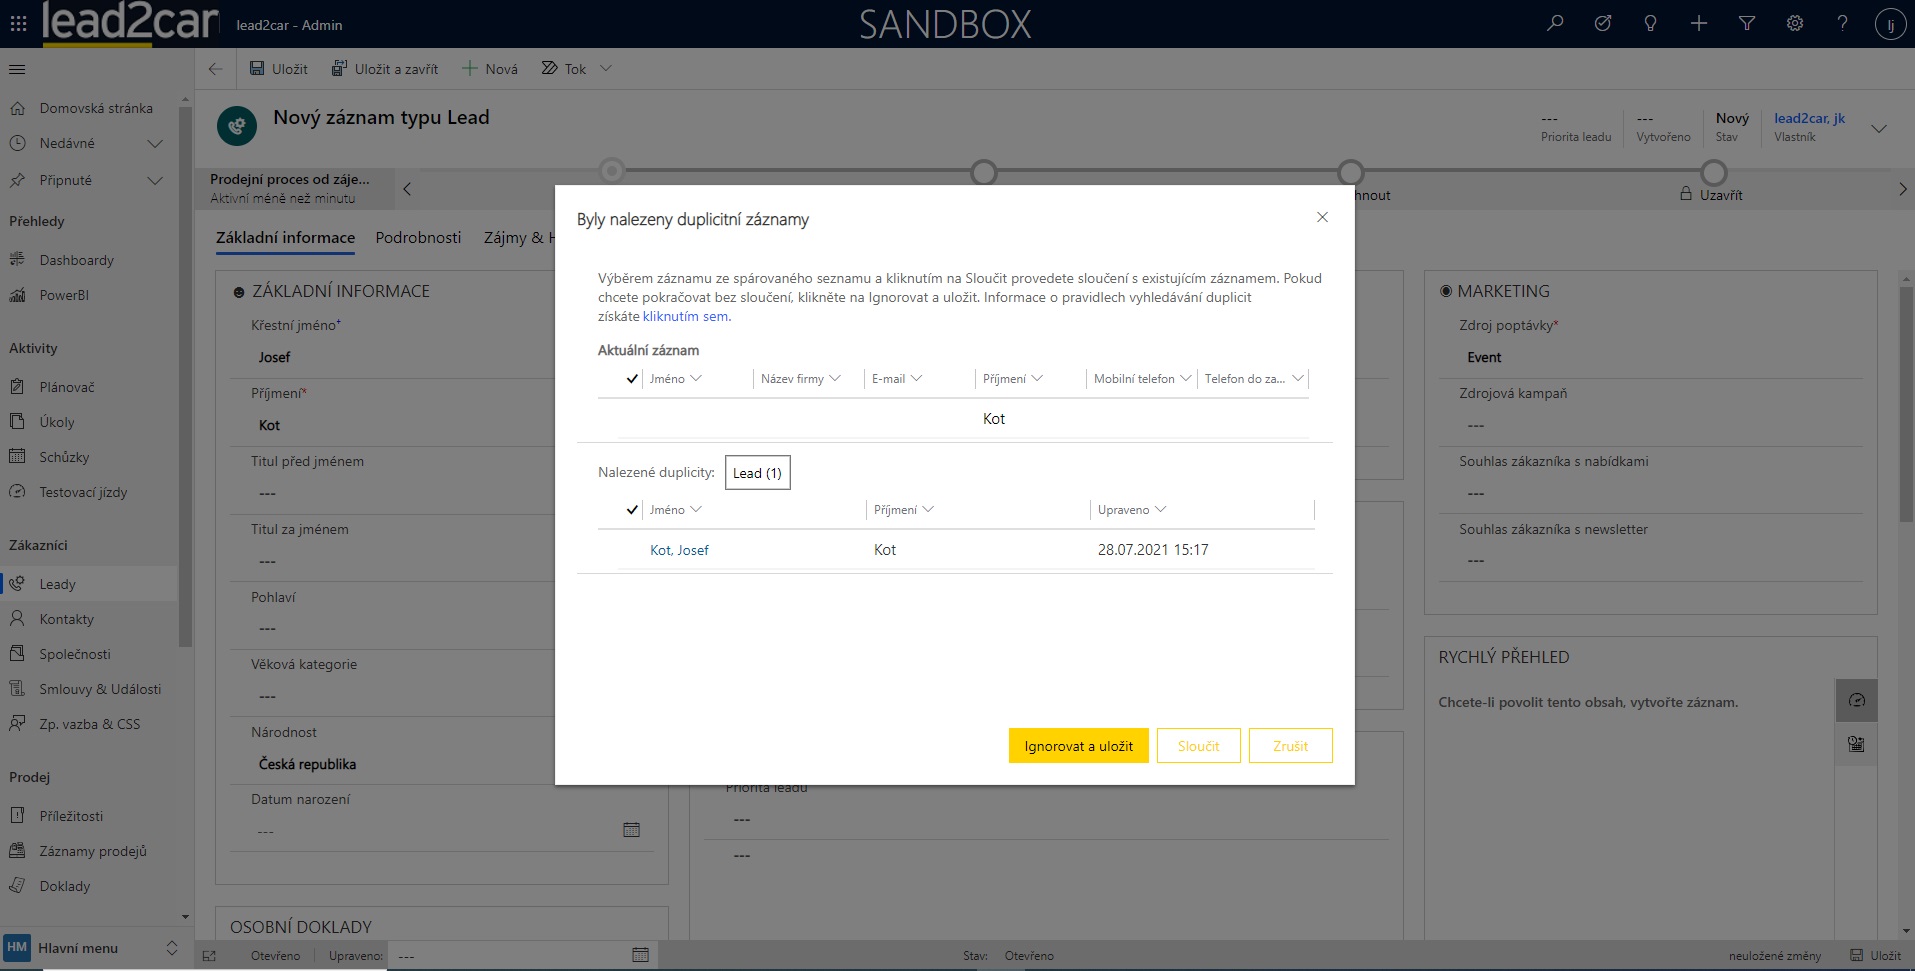Open the lightbulb assistant icon
Image resolution: width=1915 pixels, height=971 pixels.
tap(1651, 23)
